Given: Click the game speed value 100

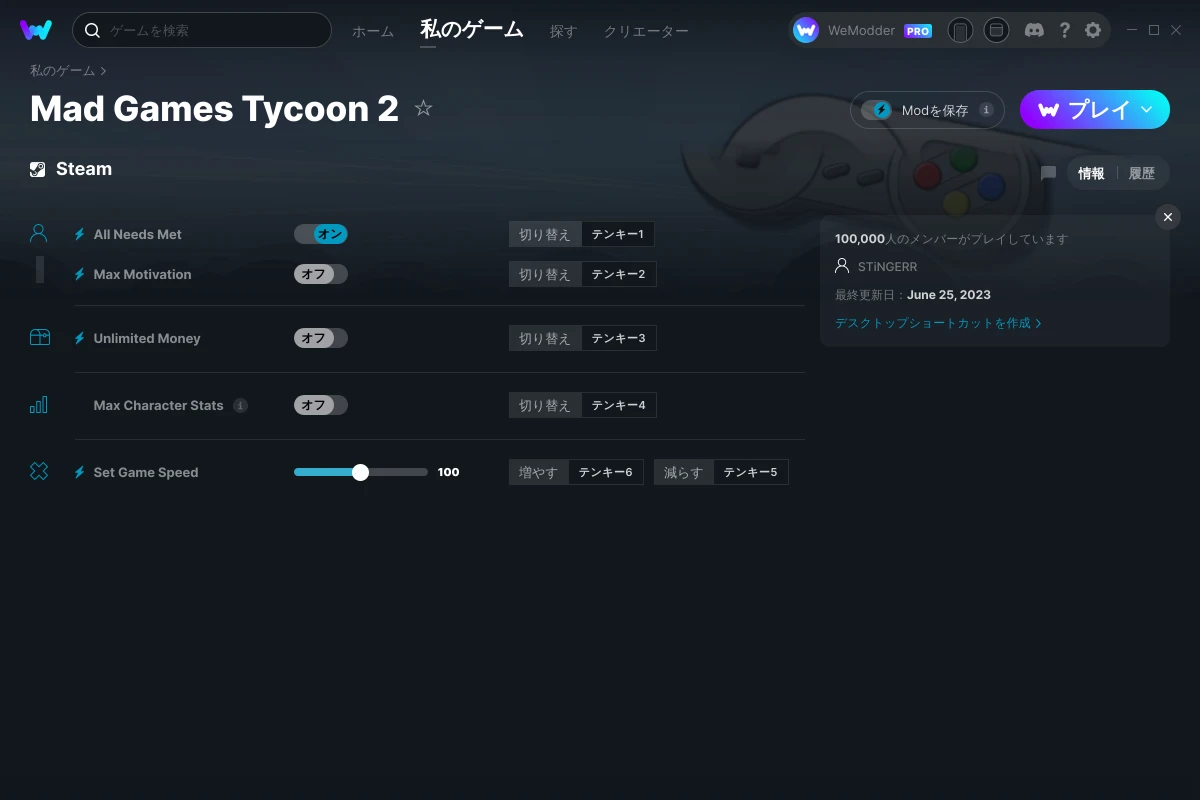Looking at the screenshot, I should pos(449,472).
